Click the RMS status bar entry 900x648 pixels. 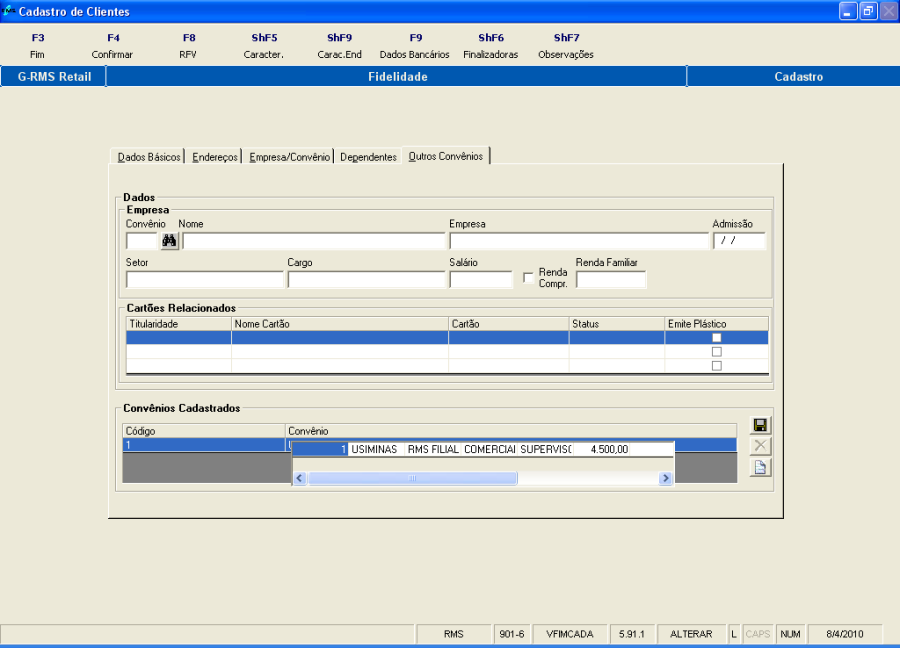pyautogui.click(x=453, y=634)
